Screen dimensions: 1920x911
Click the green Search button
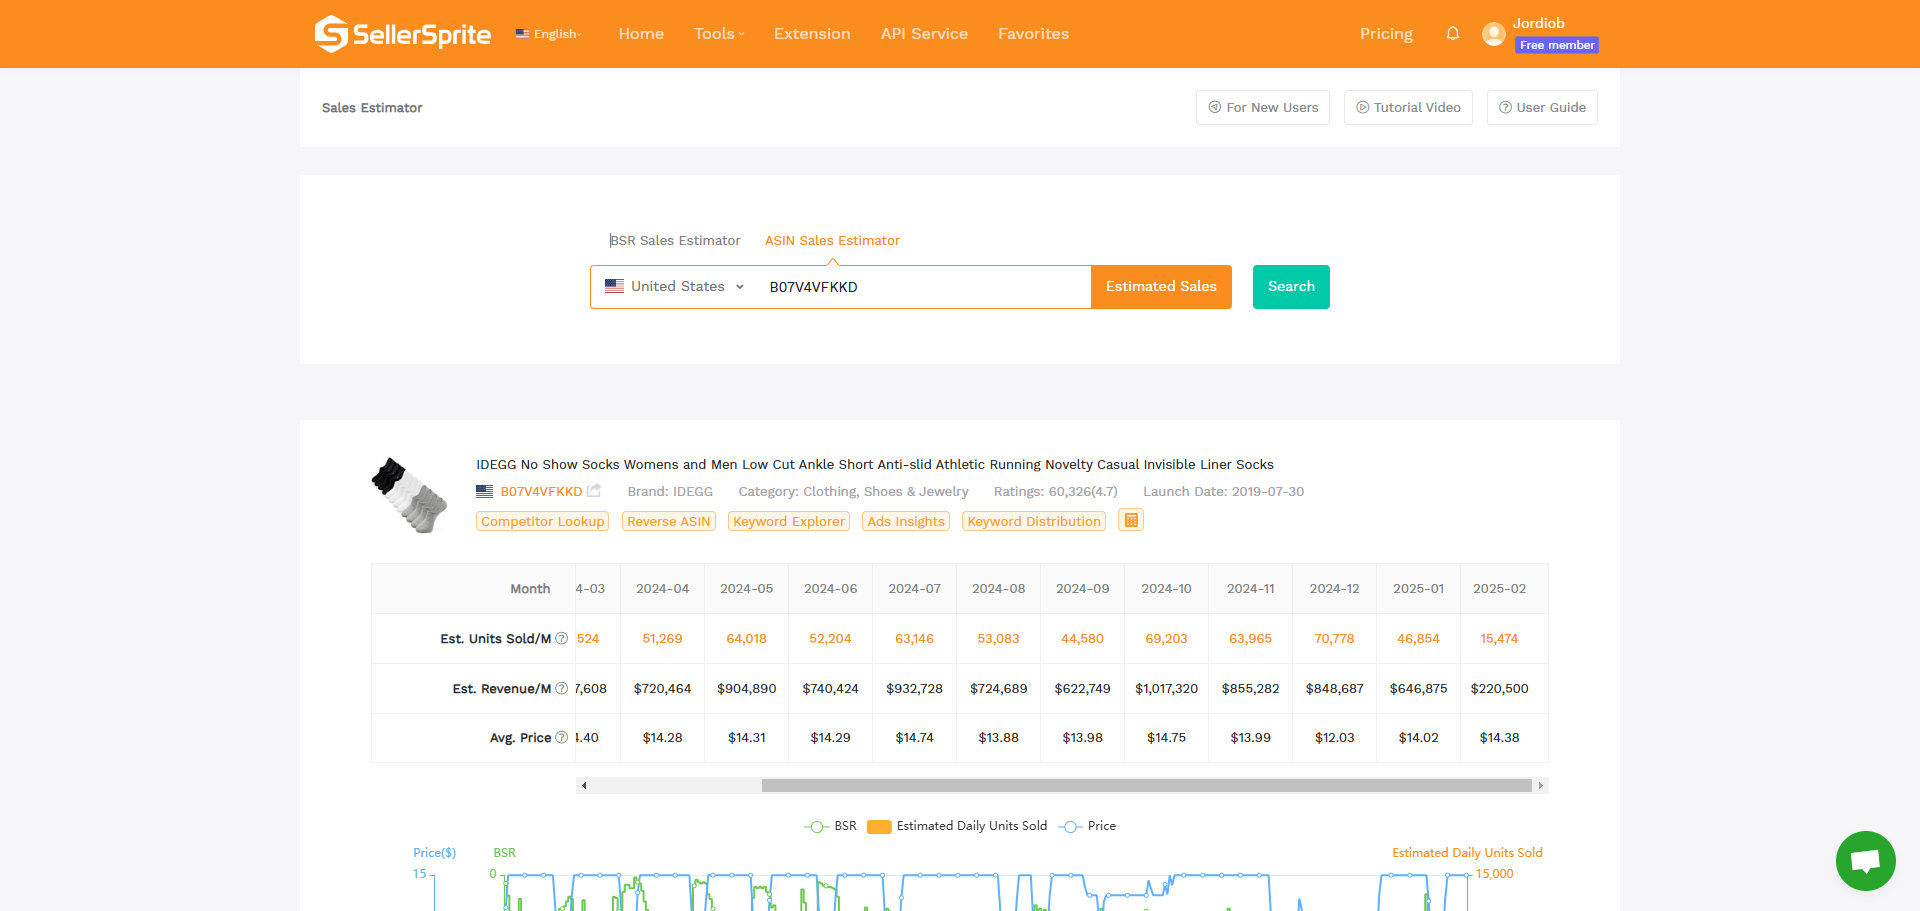click(x=1291, y=287)
